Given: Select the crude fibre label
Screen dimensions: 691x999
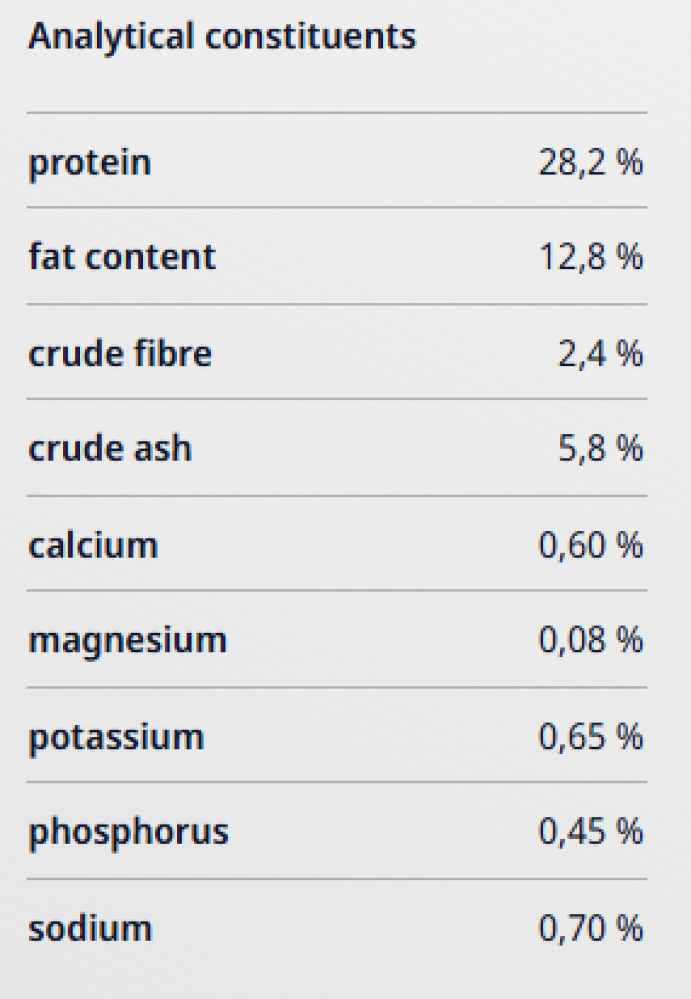Looking at the screenshot, I should click(x=120, y=353).
